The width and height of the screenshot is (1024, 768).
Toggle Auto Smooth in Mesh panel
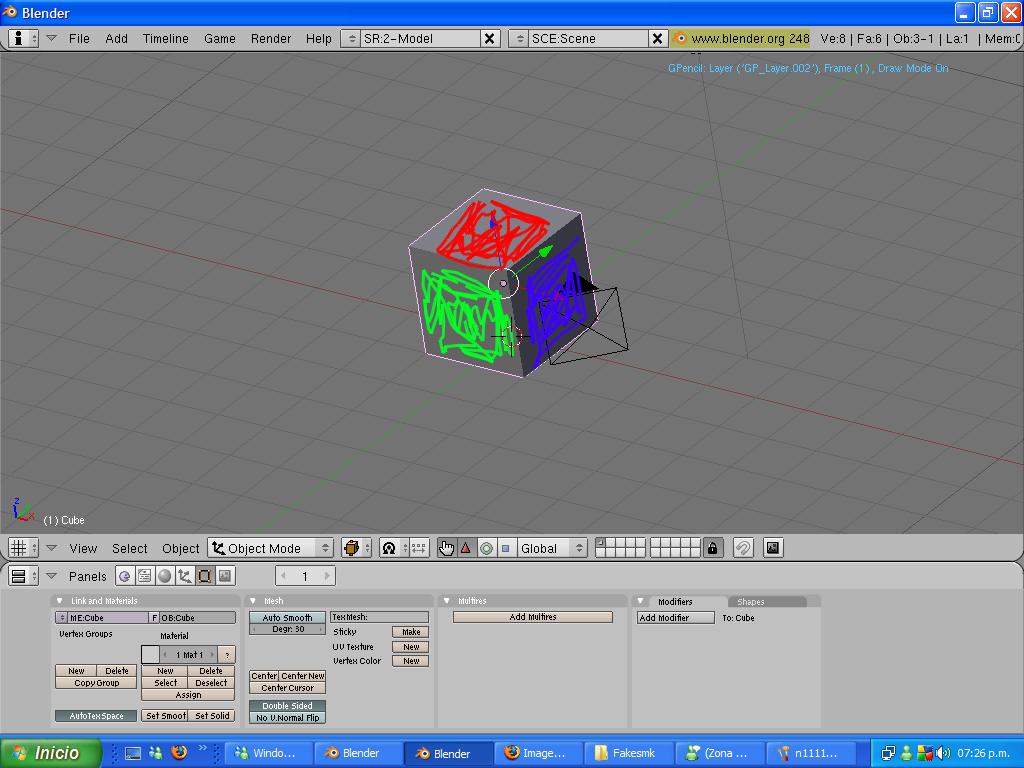pos(287,618)
